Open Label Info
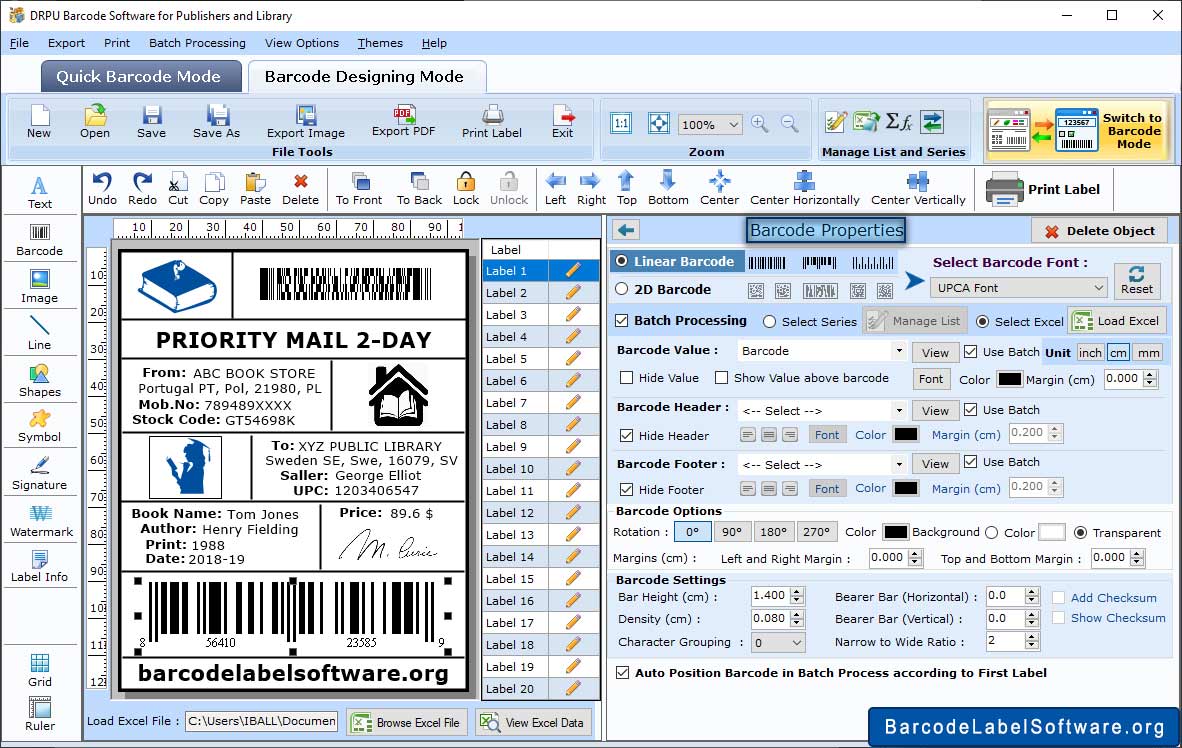This screenshot has height=748, width=1182. pos(39,566)
